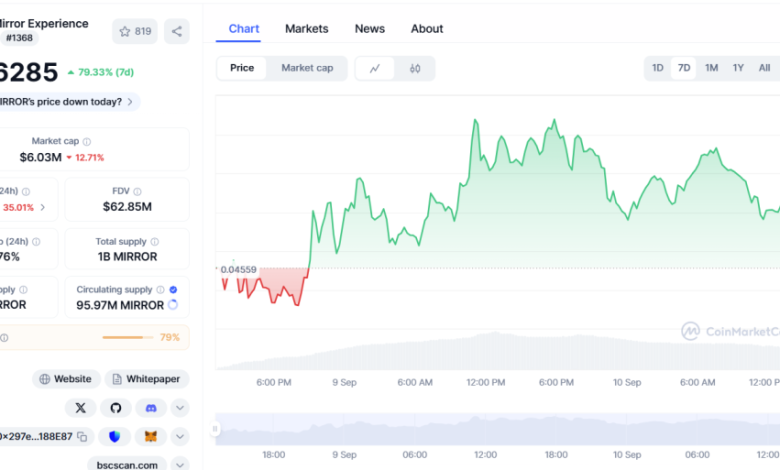The height and width of the screenshot is (470, 780).
Task: Open the bscscan.com explorer link
Action: point(127,465)
